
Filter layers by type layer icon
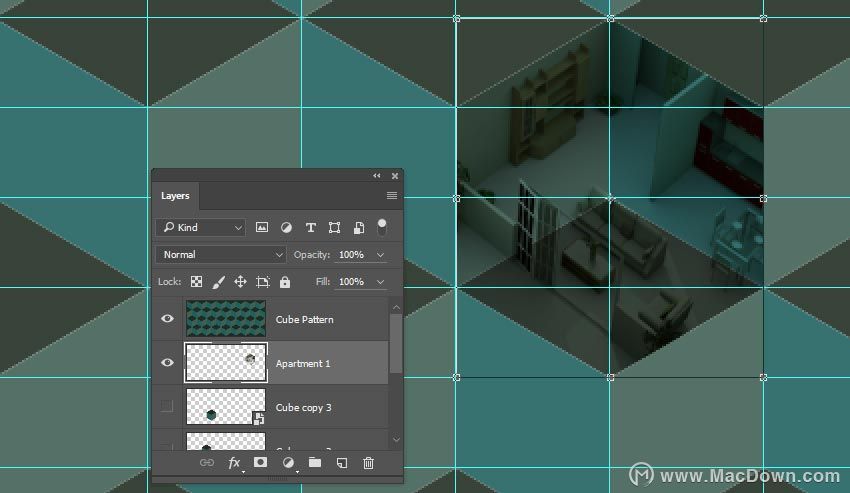coord(311,228)
